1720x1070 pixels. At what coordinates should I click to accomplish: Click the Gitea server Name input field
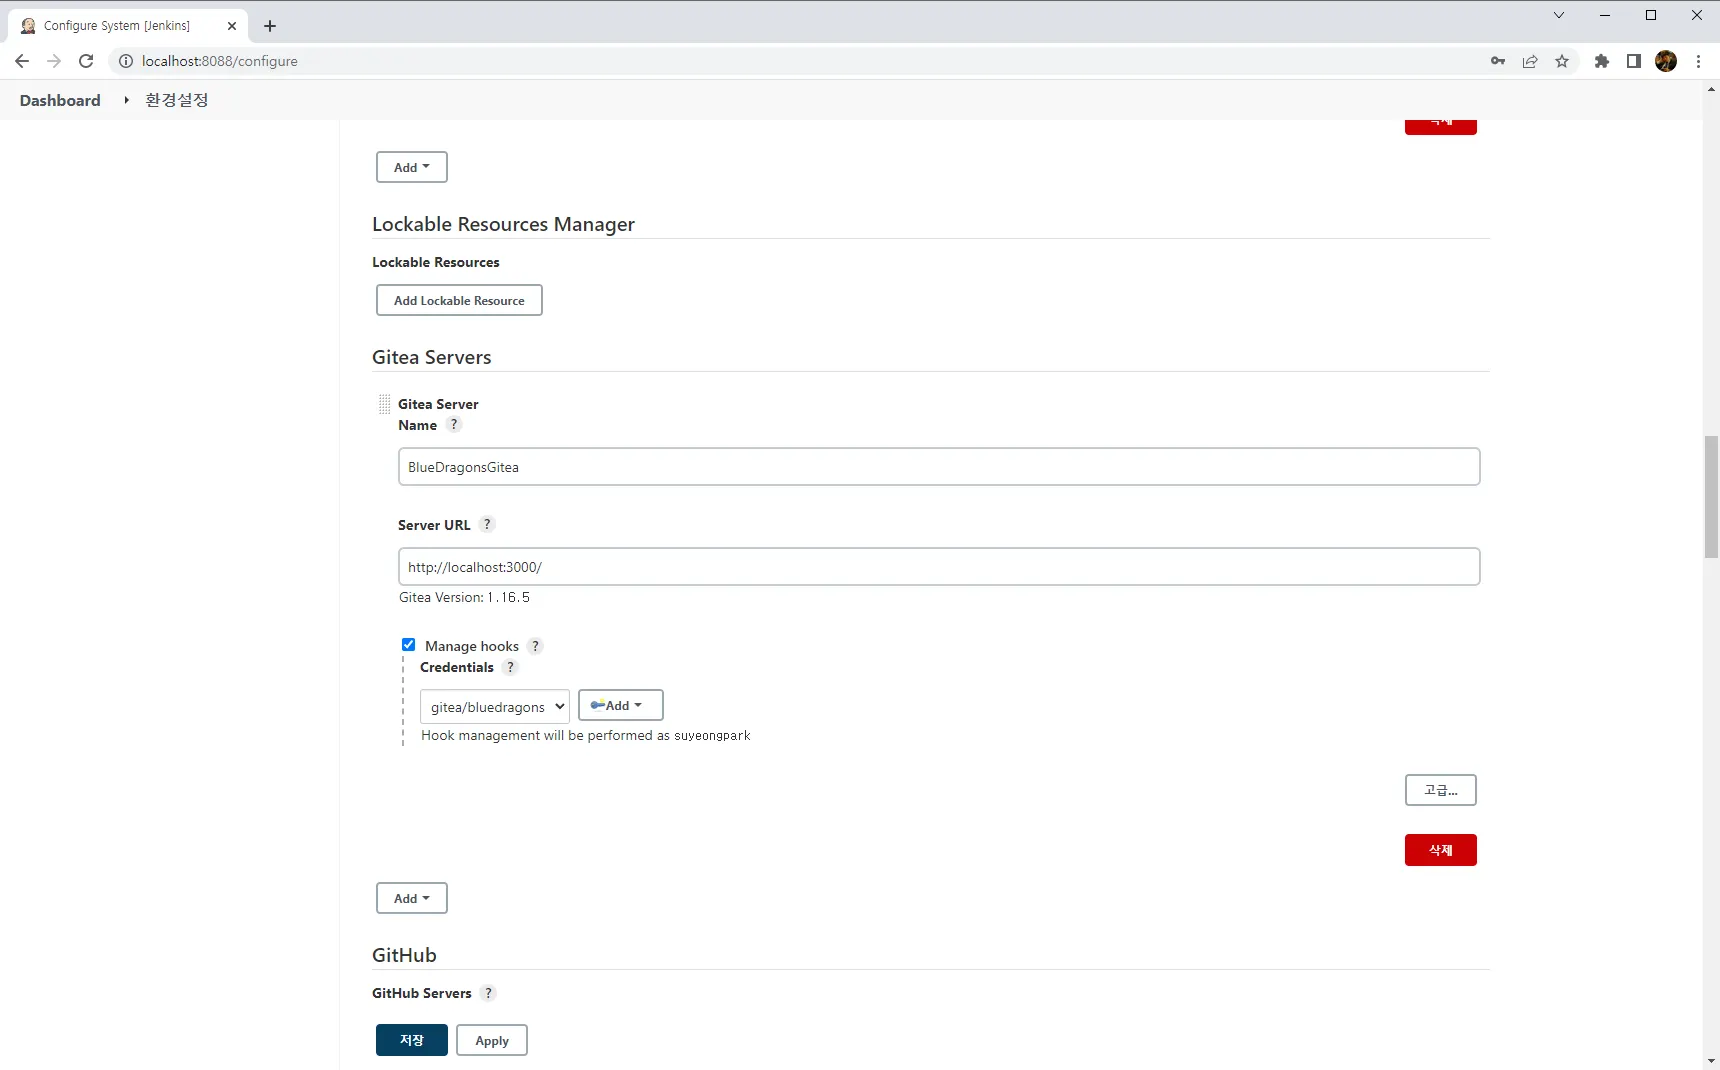(939, 467)
